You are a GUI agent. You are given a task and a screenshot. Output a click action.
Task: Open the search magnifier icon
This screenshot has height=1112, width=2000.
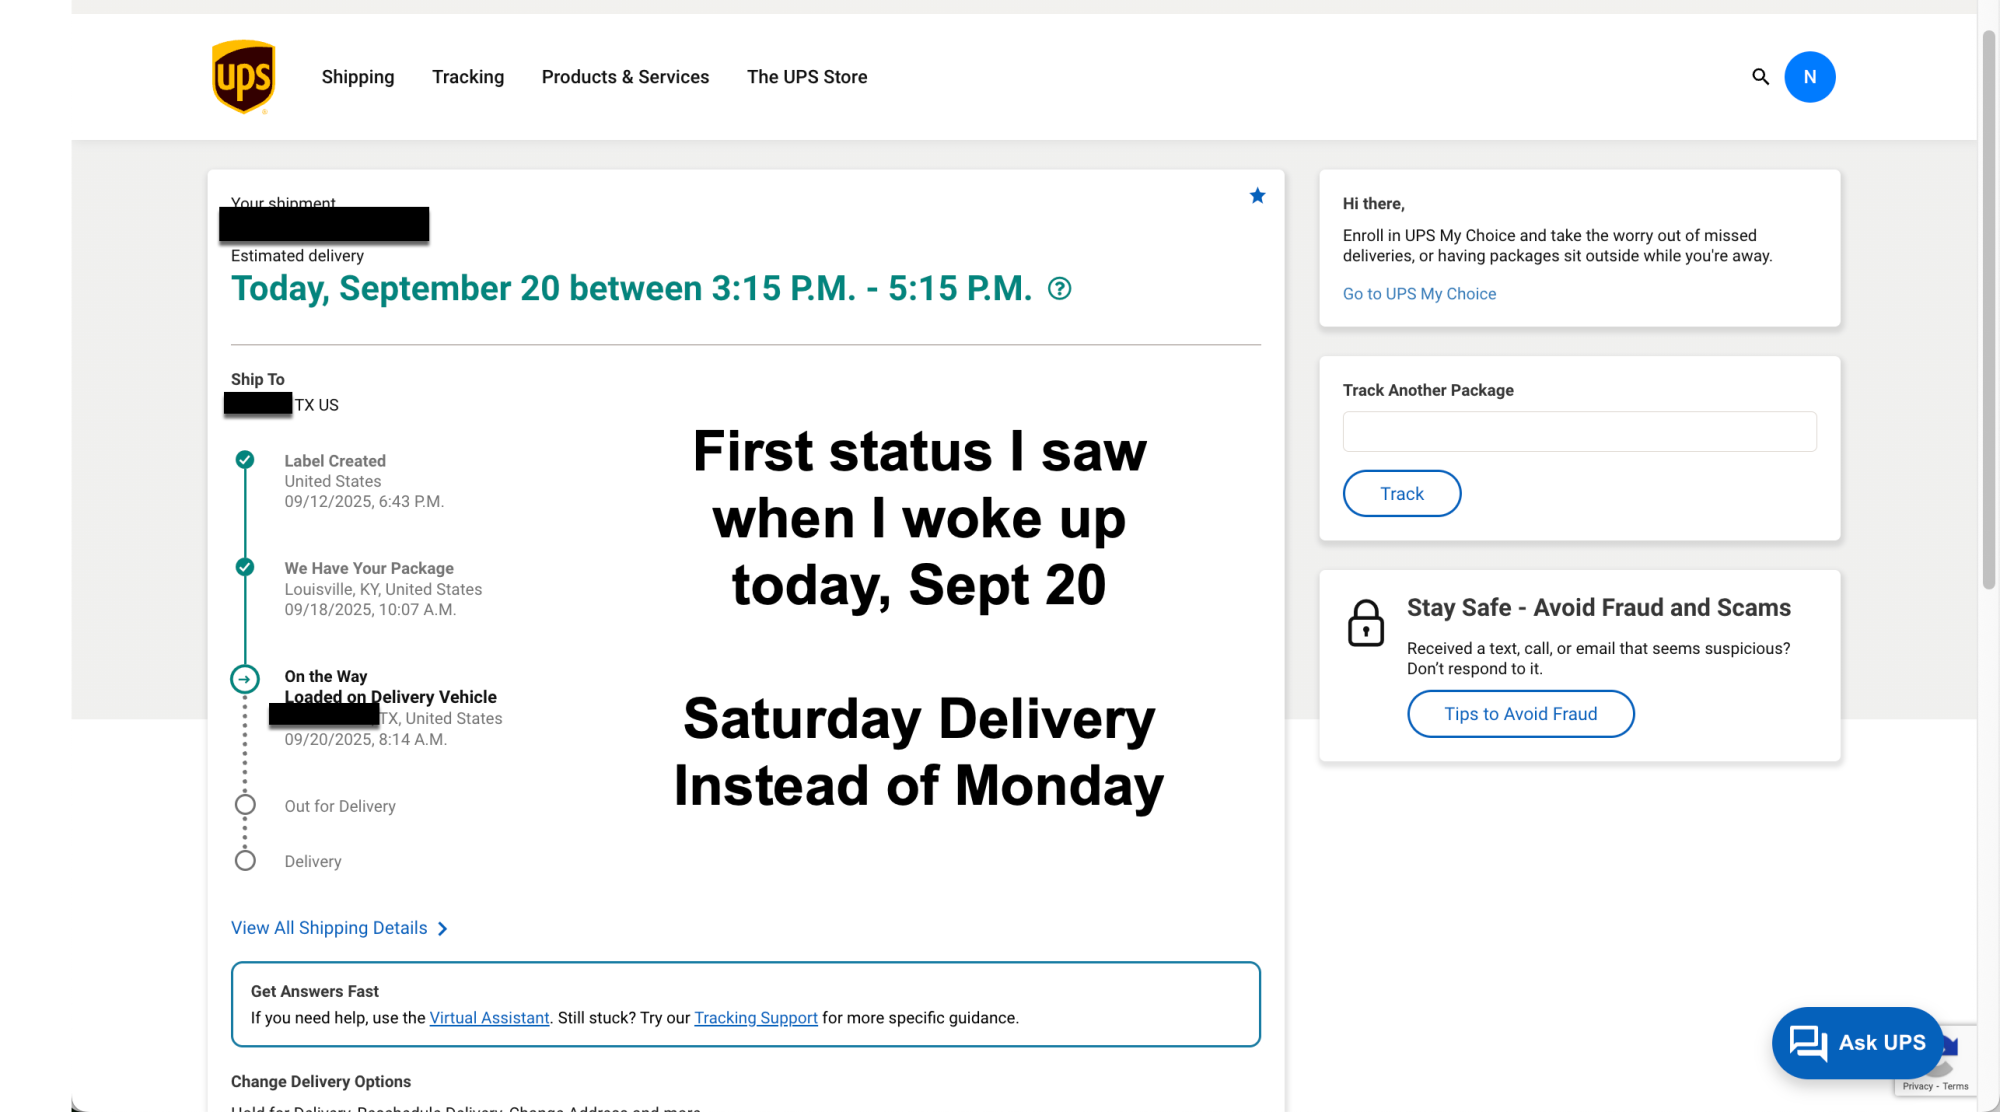[x=1760, y=77]
